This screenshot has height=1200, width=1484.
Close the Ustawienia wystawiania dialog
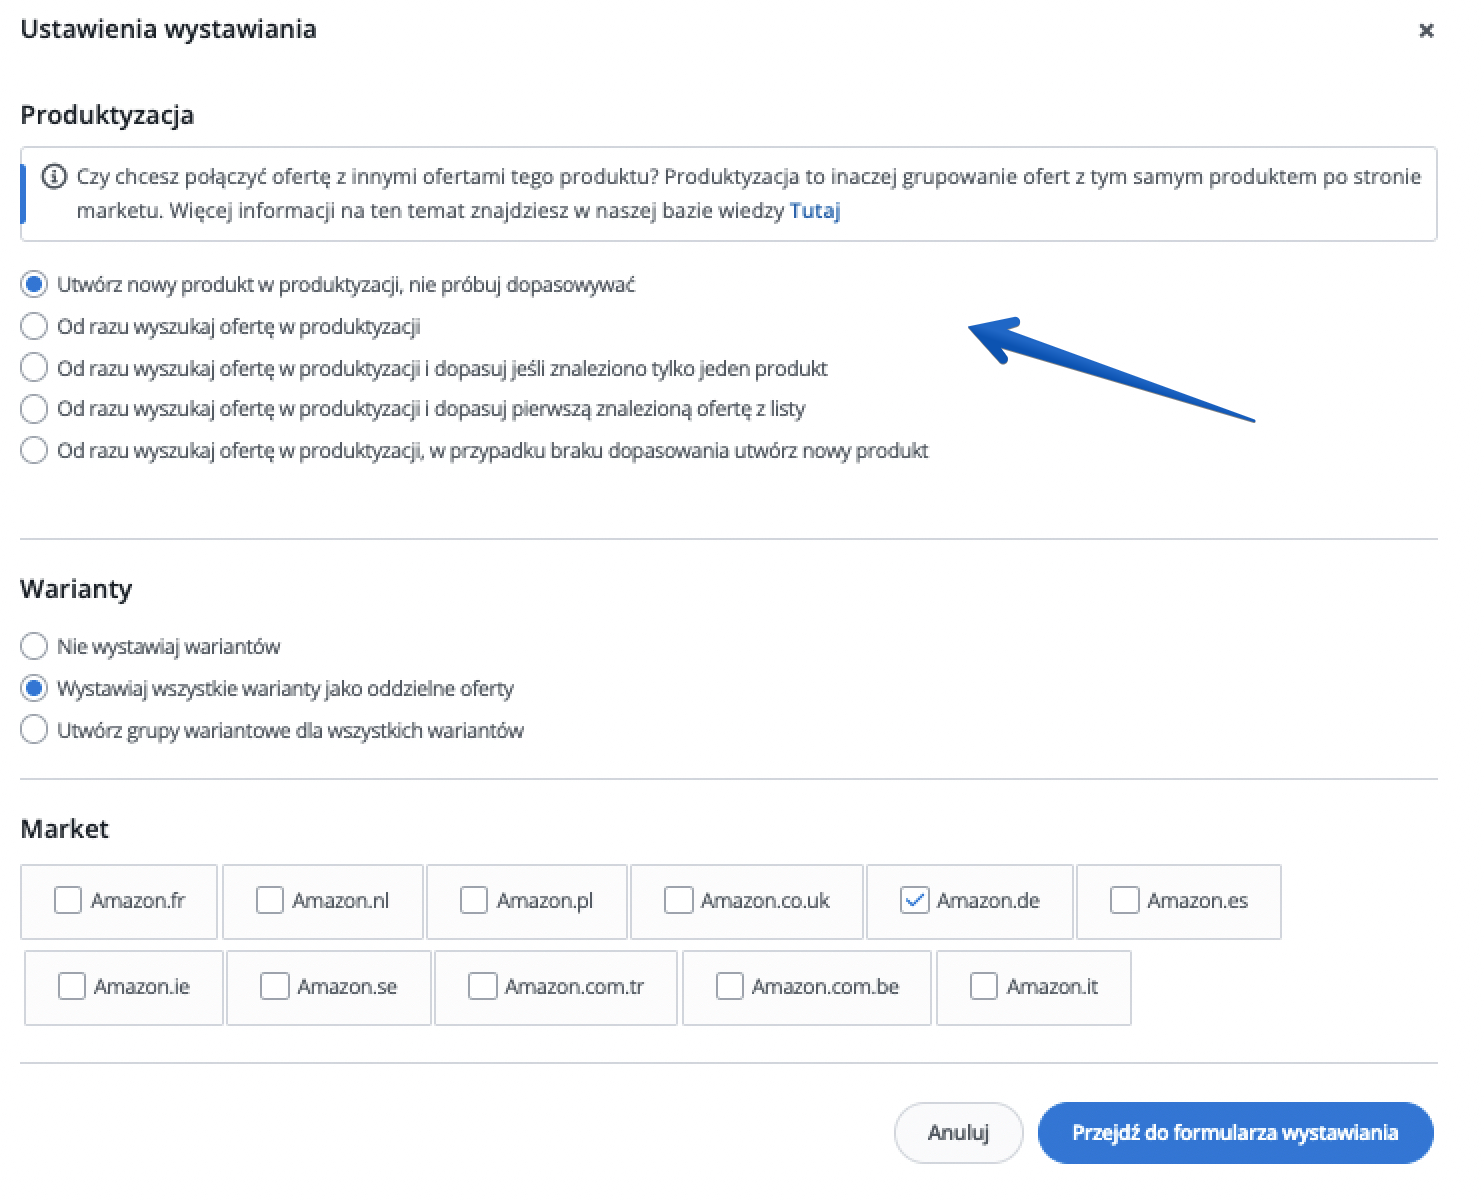pyautogui.click(x=1426, y=31)
